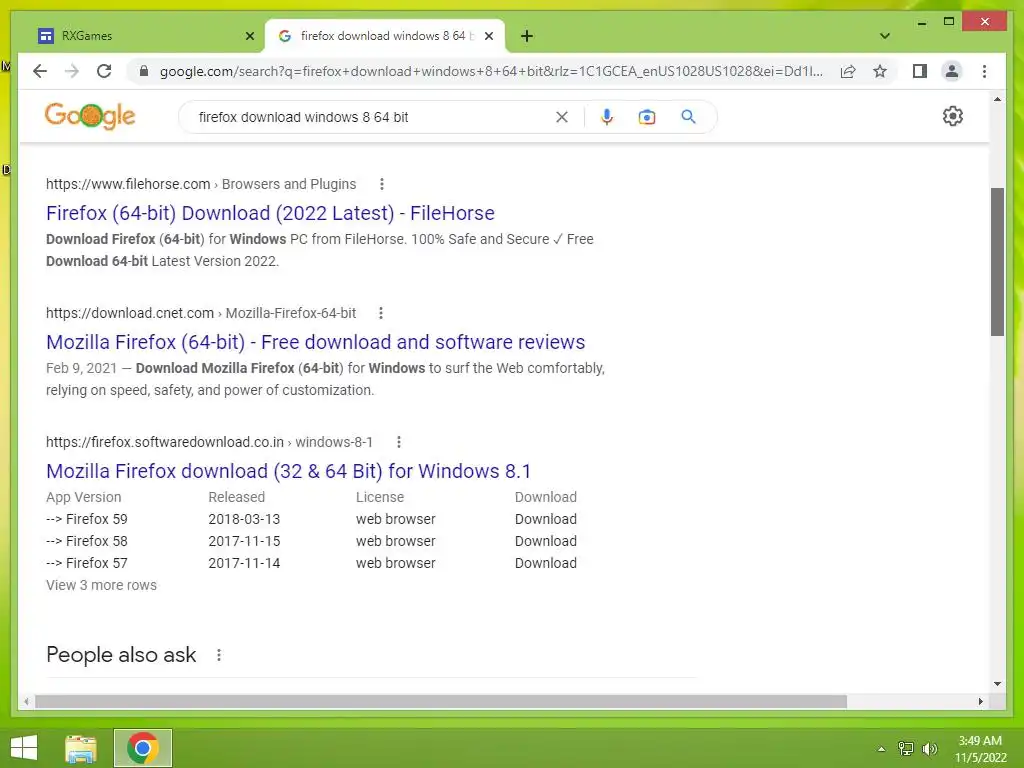Open Firefox (64-bit) Download FileHorse link
This screenshot has height=768, width=1024.
point(270,214)
